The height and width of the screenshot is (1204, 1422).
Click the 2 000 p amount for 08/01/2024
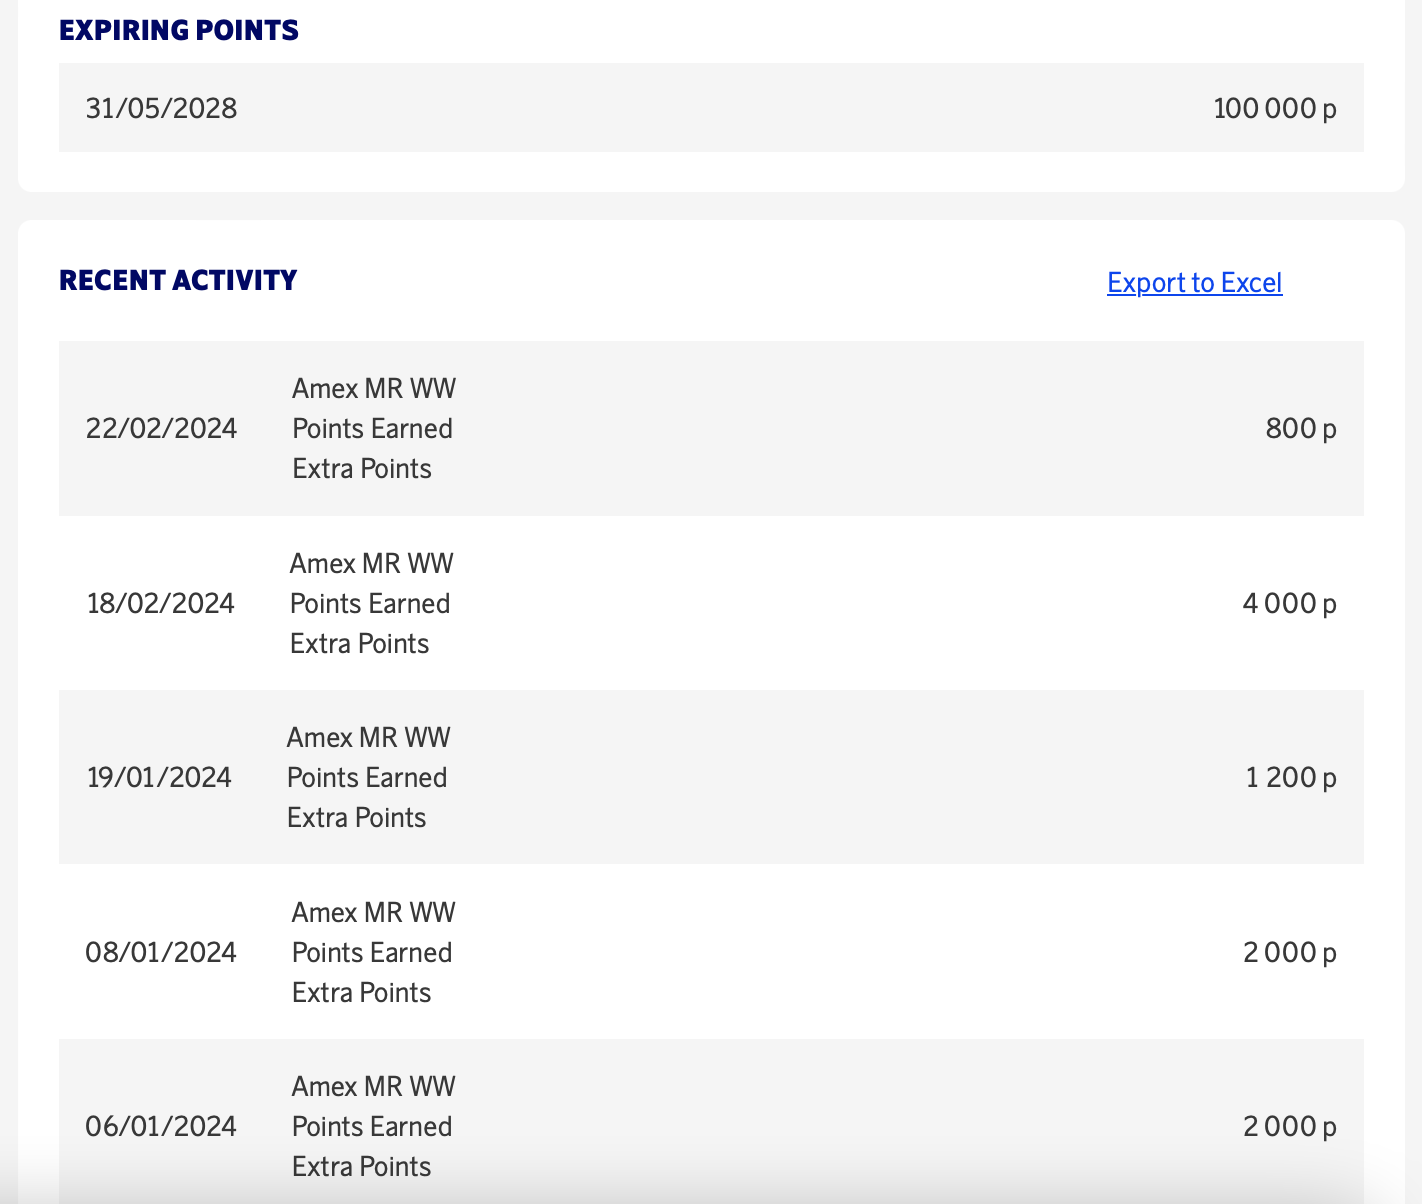tap(1289, 952)
